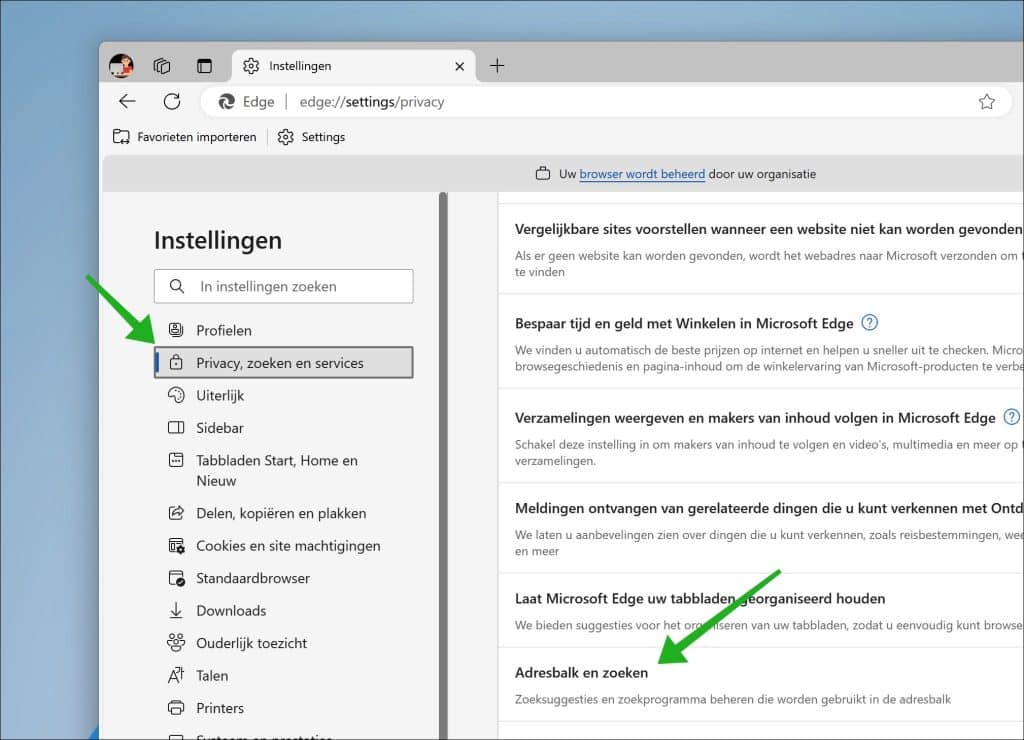Open Ouderlijk toezicht settings
This screenshot has width=1024, height=740.
(x=283, y=643)
